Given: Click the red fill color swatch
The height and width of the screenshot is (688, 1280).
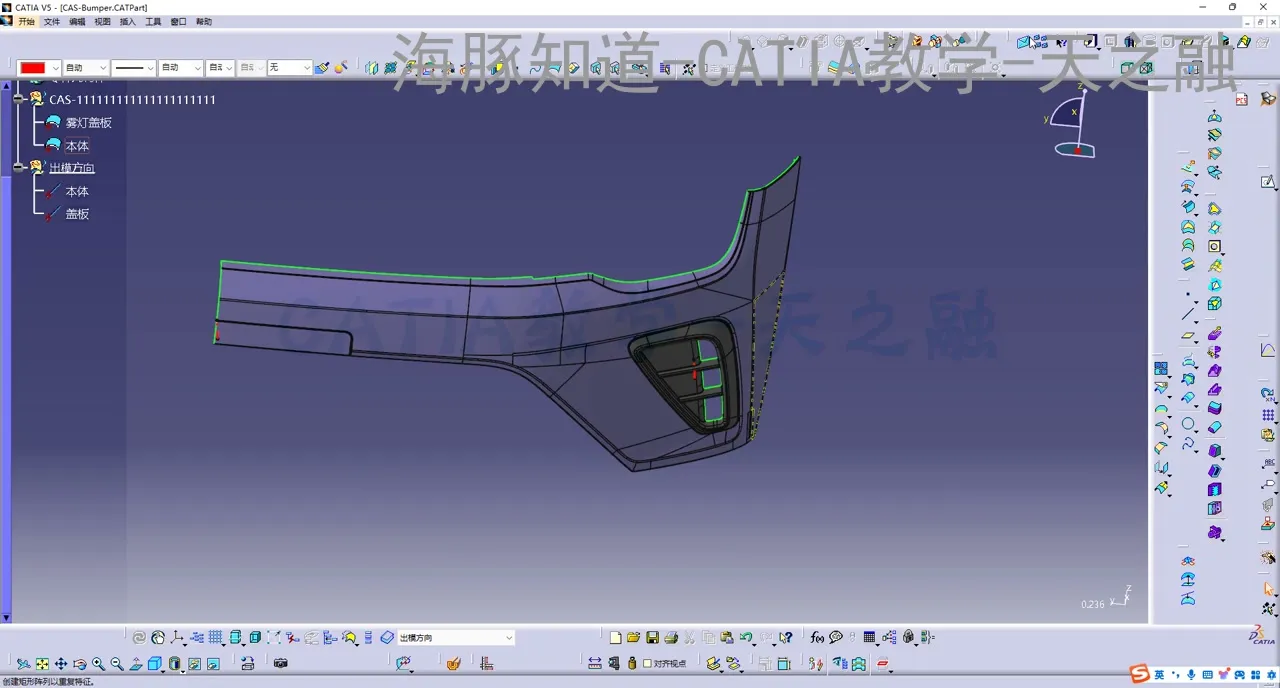Looking at the screenshot, I should coord(33,68).
